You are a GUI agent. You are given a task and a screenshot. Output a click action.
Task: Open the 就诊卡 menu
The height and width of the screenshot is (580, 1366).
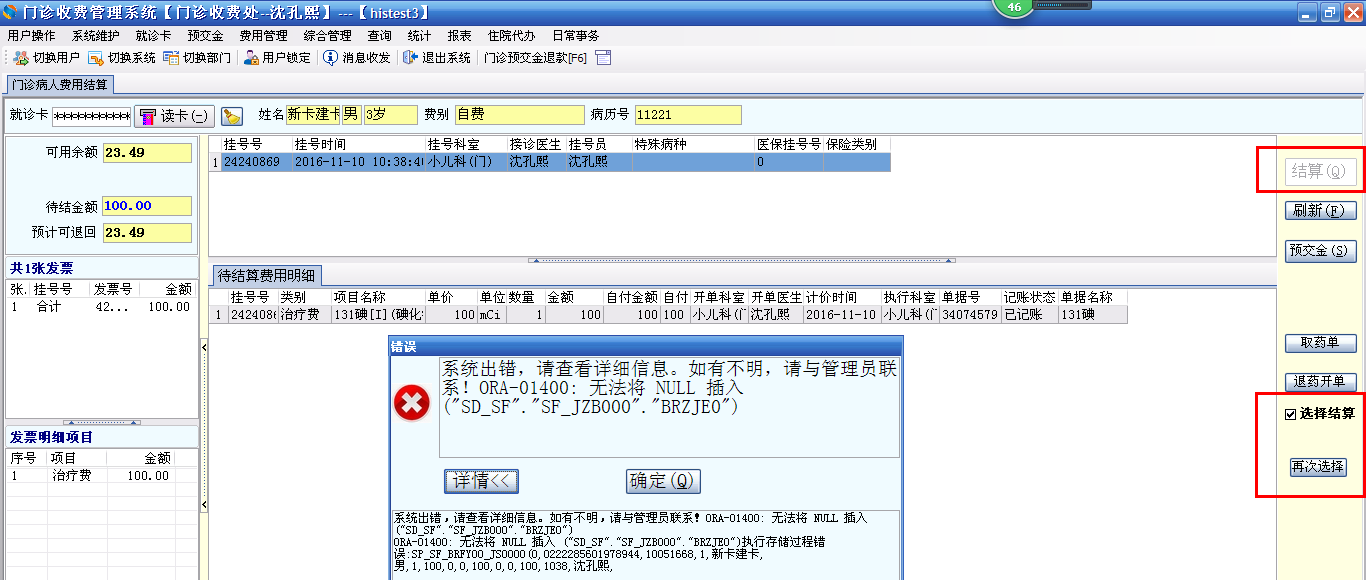153,35
